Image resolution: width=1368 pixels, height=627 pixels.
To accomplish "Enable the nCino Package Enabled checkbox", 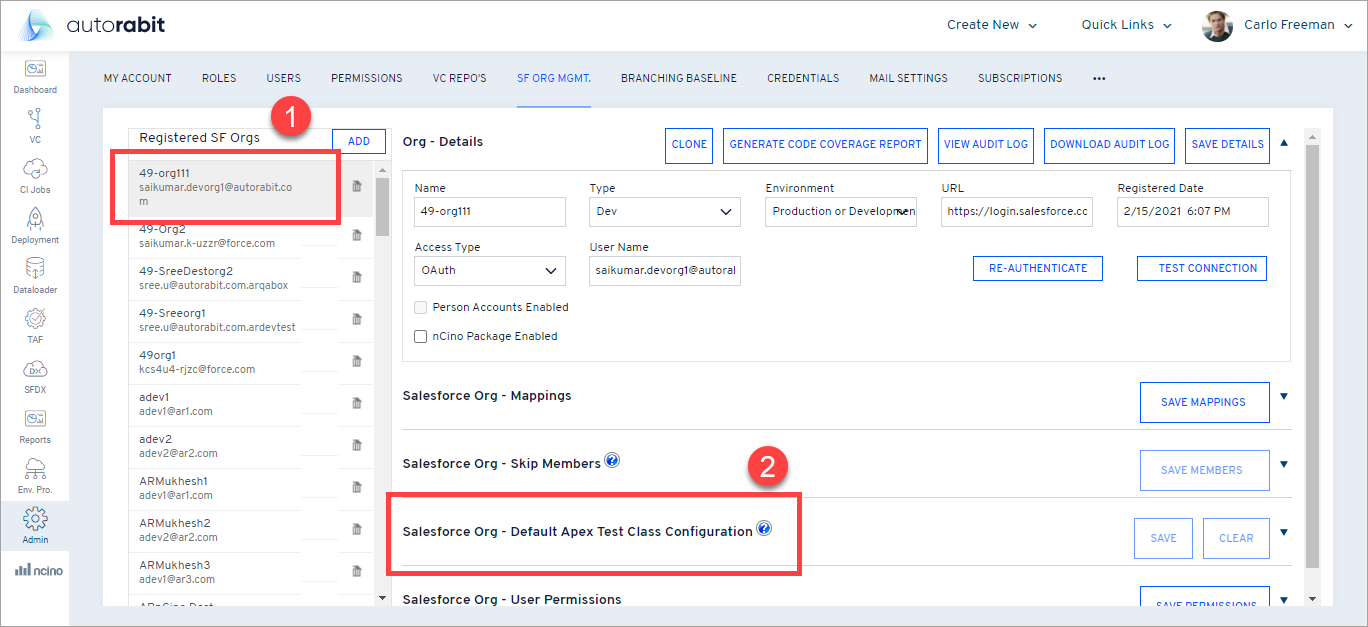I will [421, 337].
